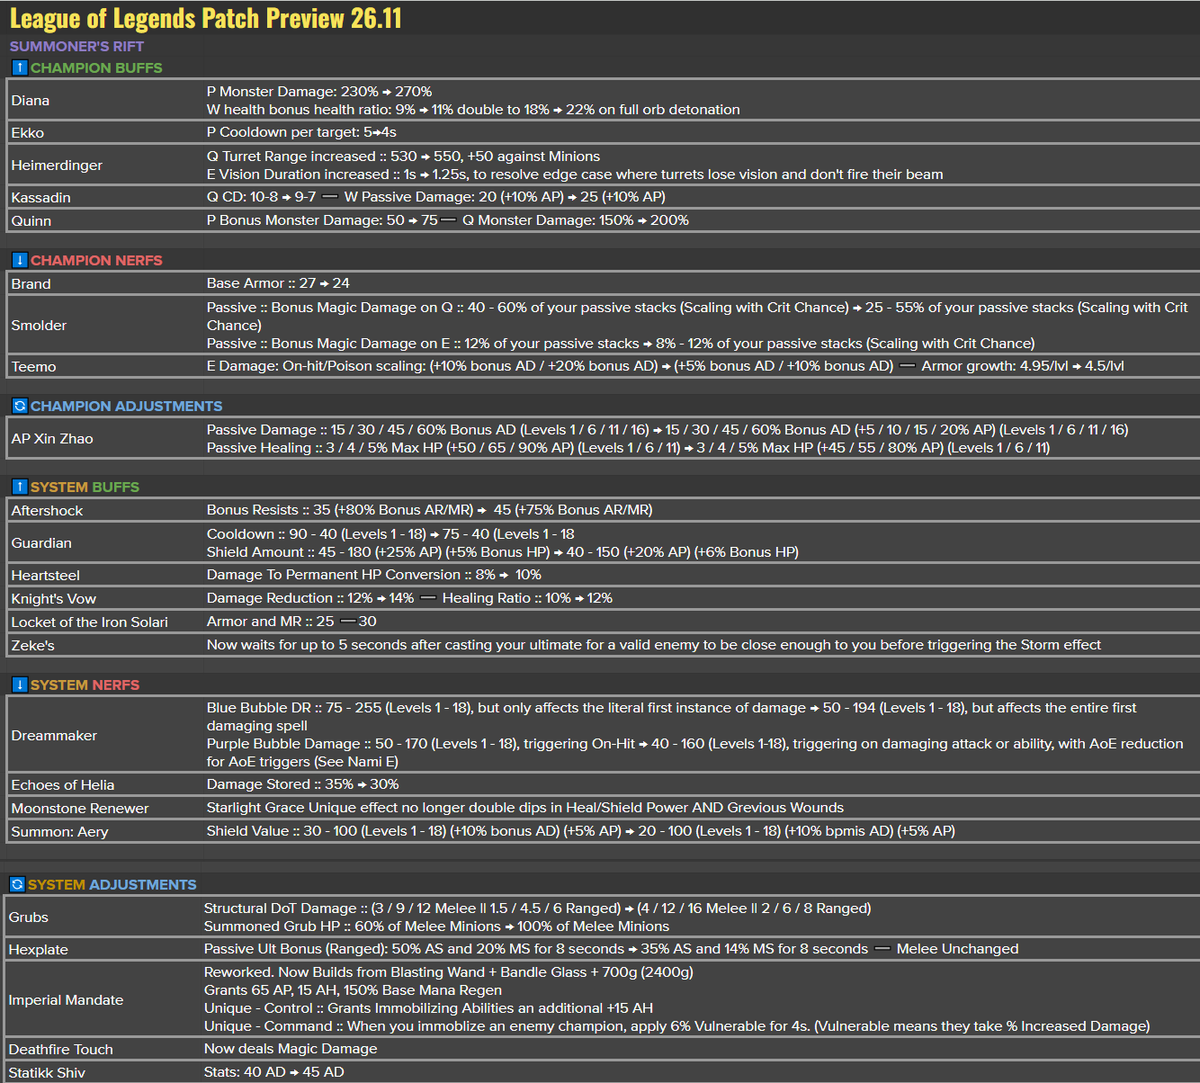Click the up-arrow icon beside System Buffs
The width and height of the screenshot is (1200, 1083).
click(19, 487)
